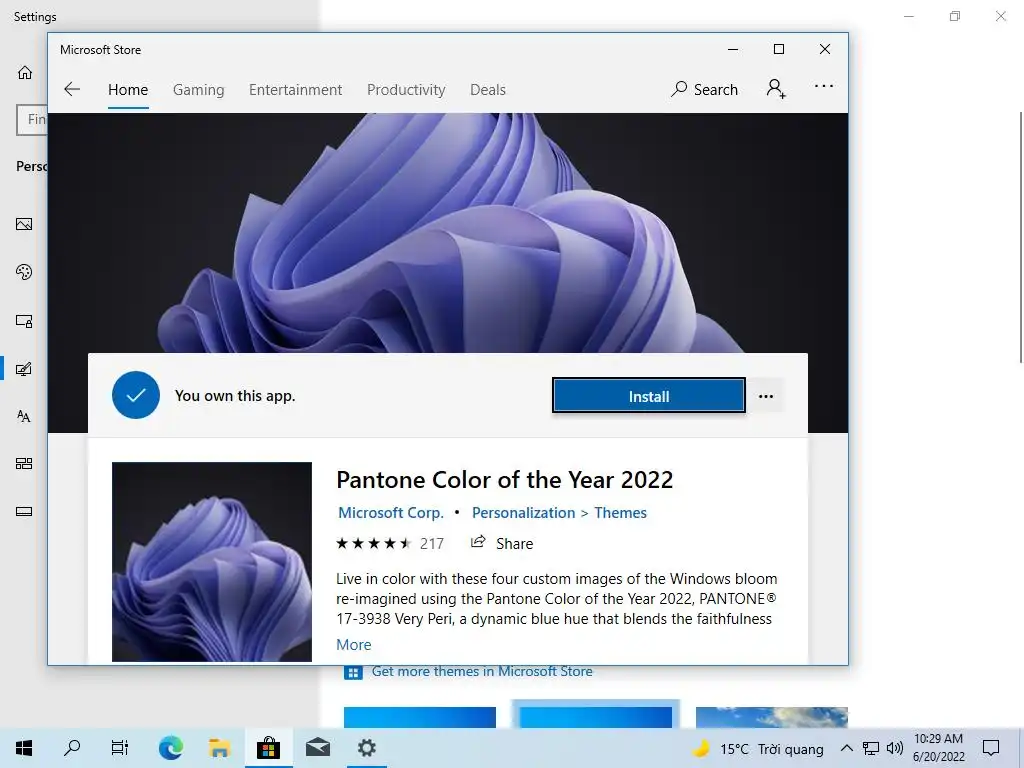Click the Find a setting search field
The width and height of the screenshot is (1024, 768).
[31, 120]
